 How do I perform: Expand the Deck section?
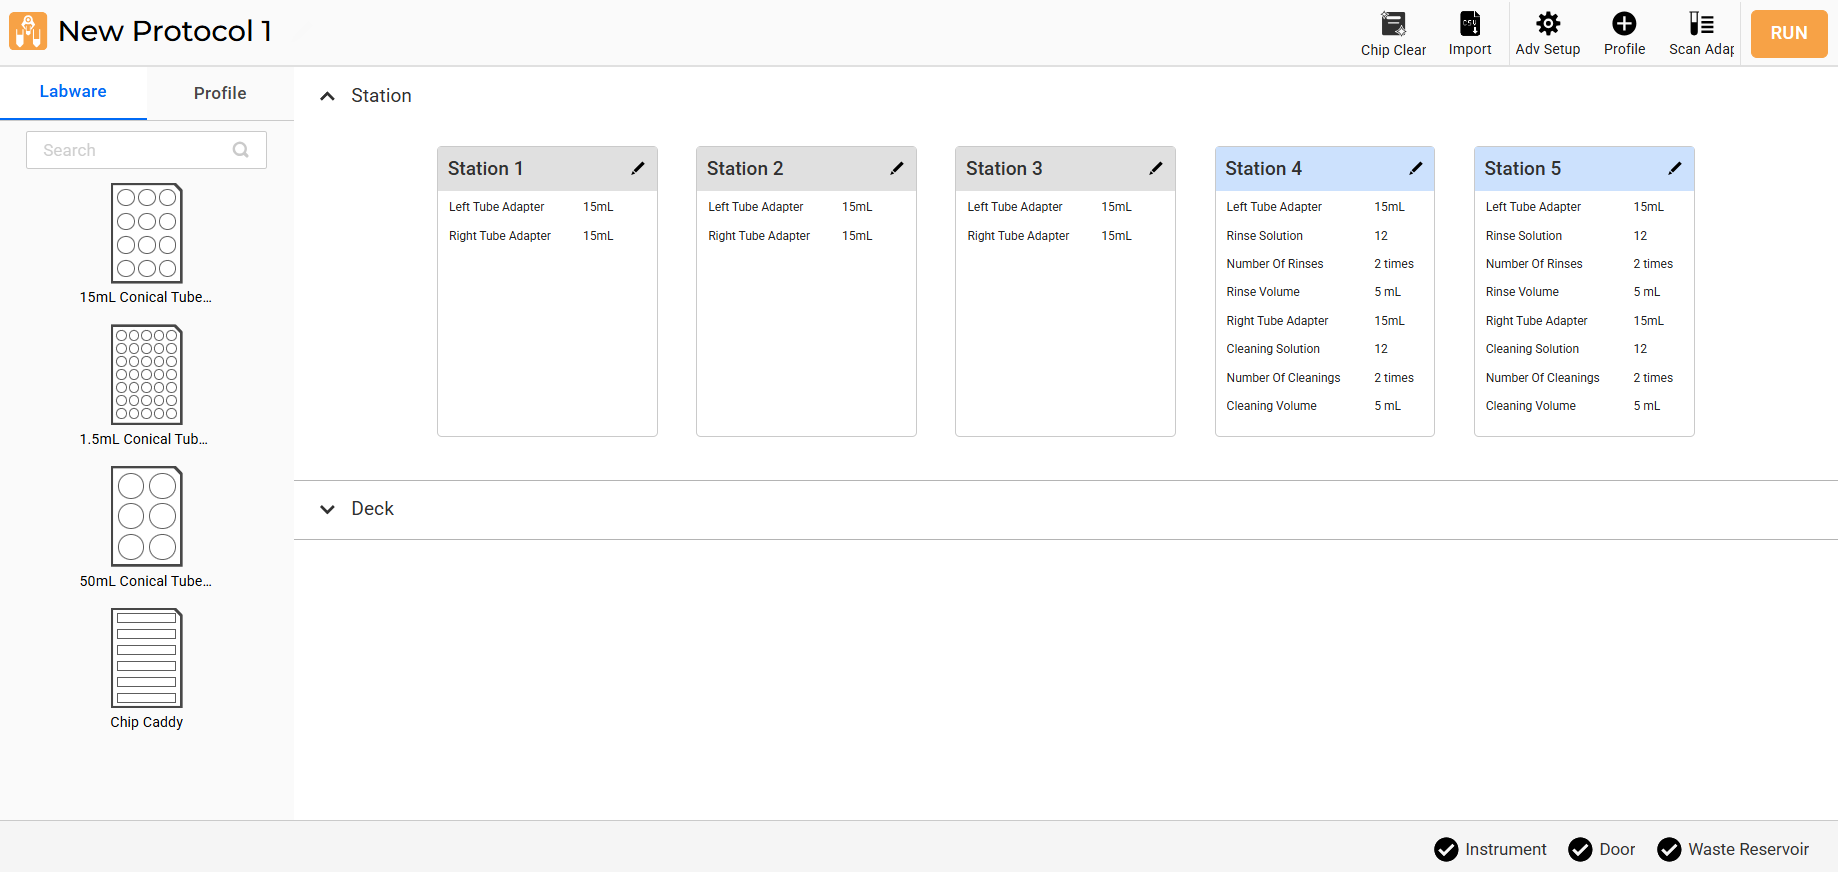pos(327,509)
